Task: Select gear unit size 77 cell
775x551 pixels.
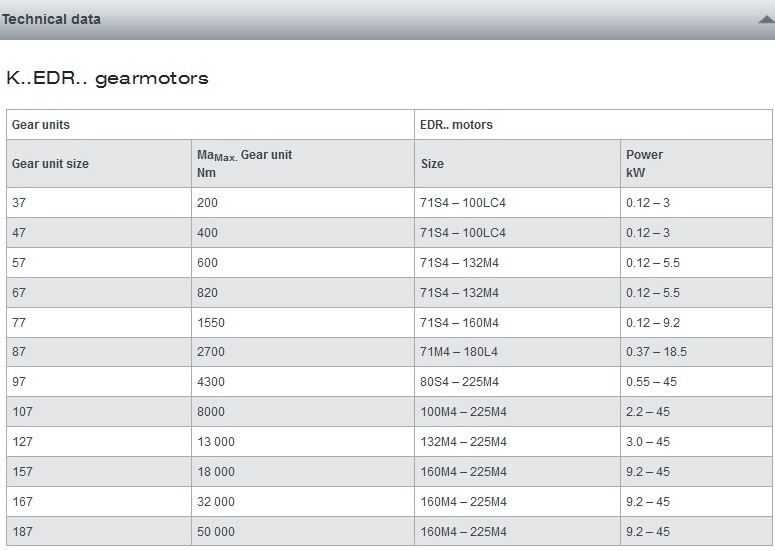Action: [99, 323]
